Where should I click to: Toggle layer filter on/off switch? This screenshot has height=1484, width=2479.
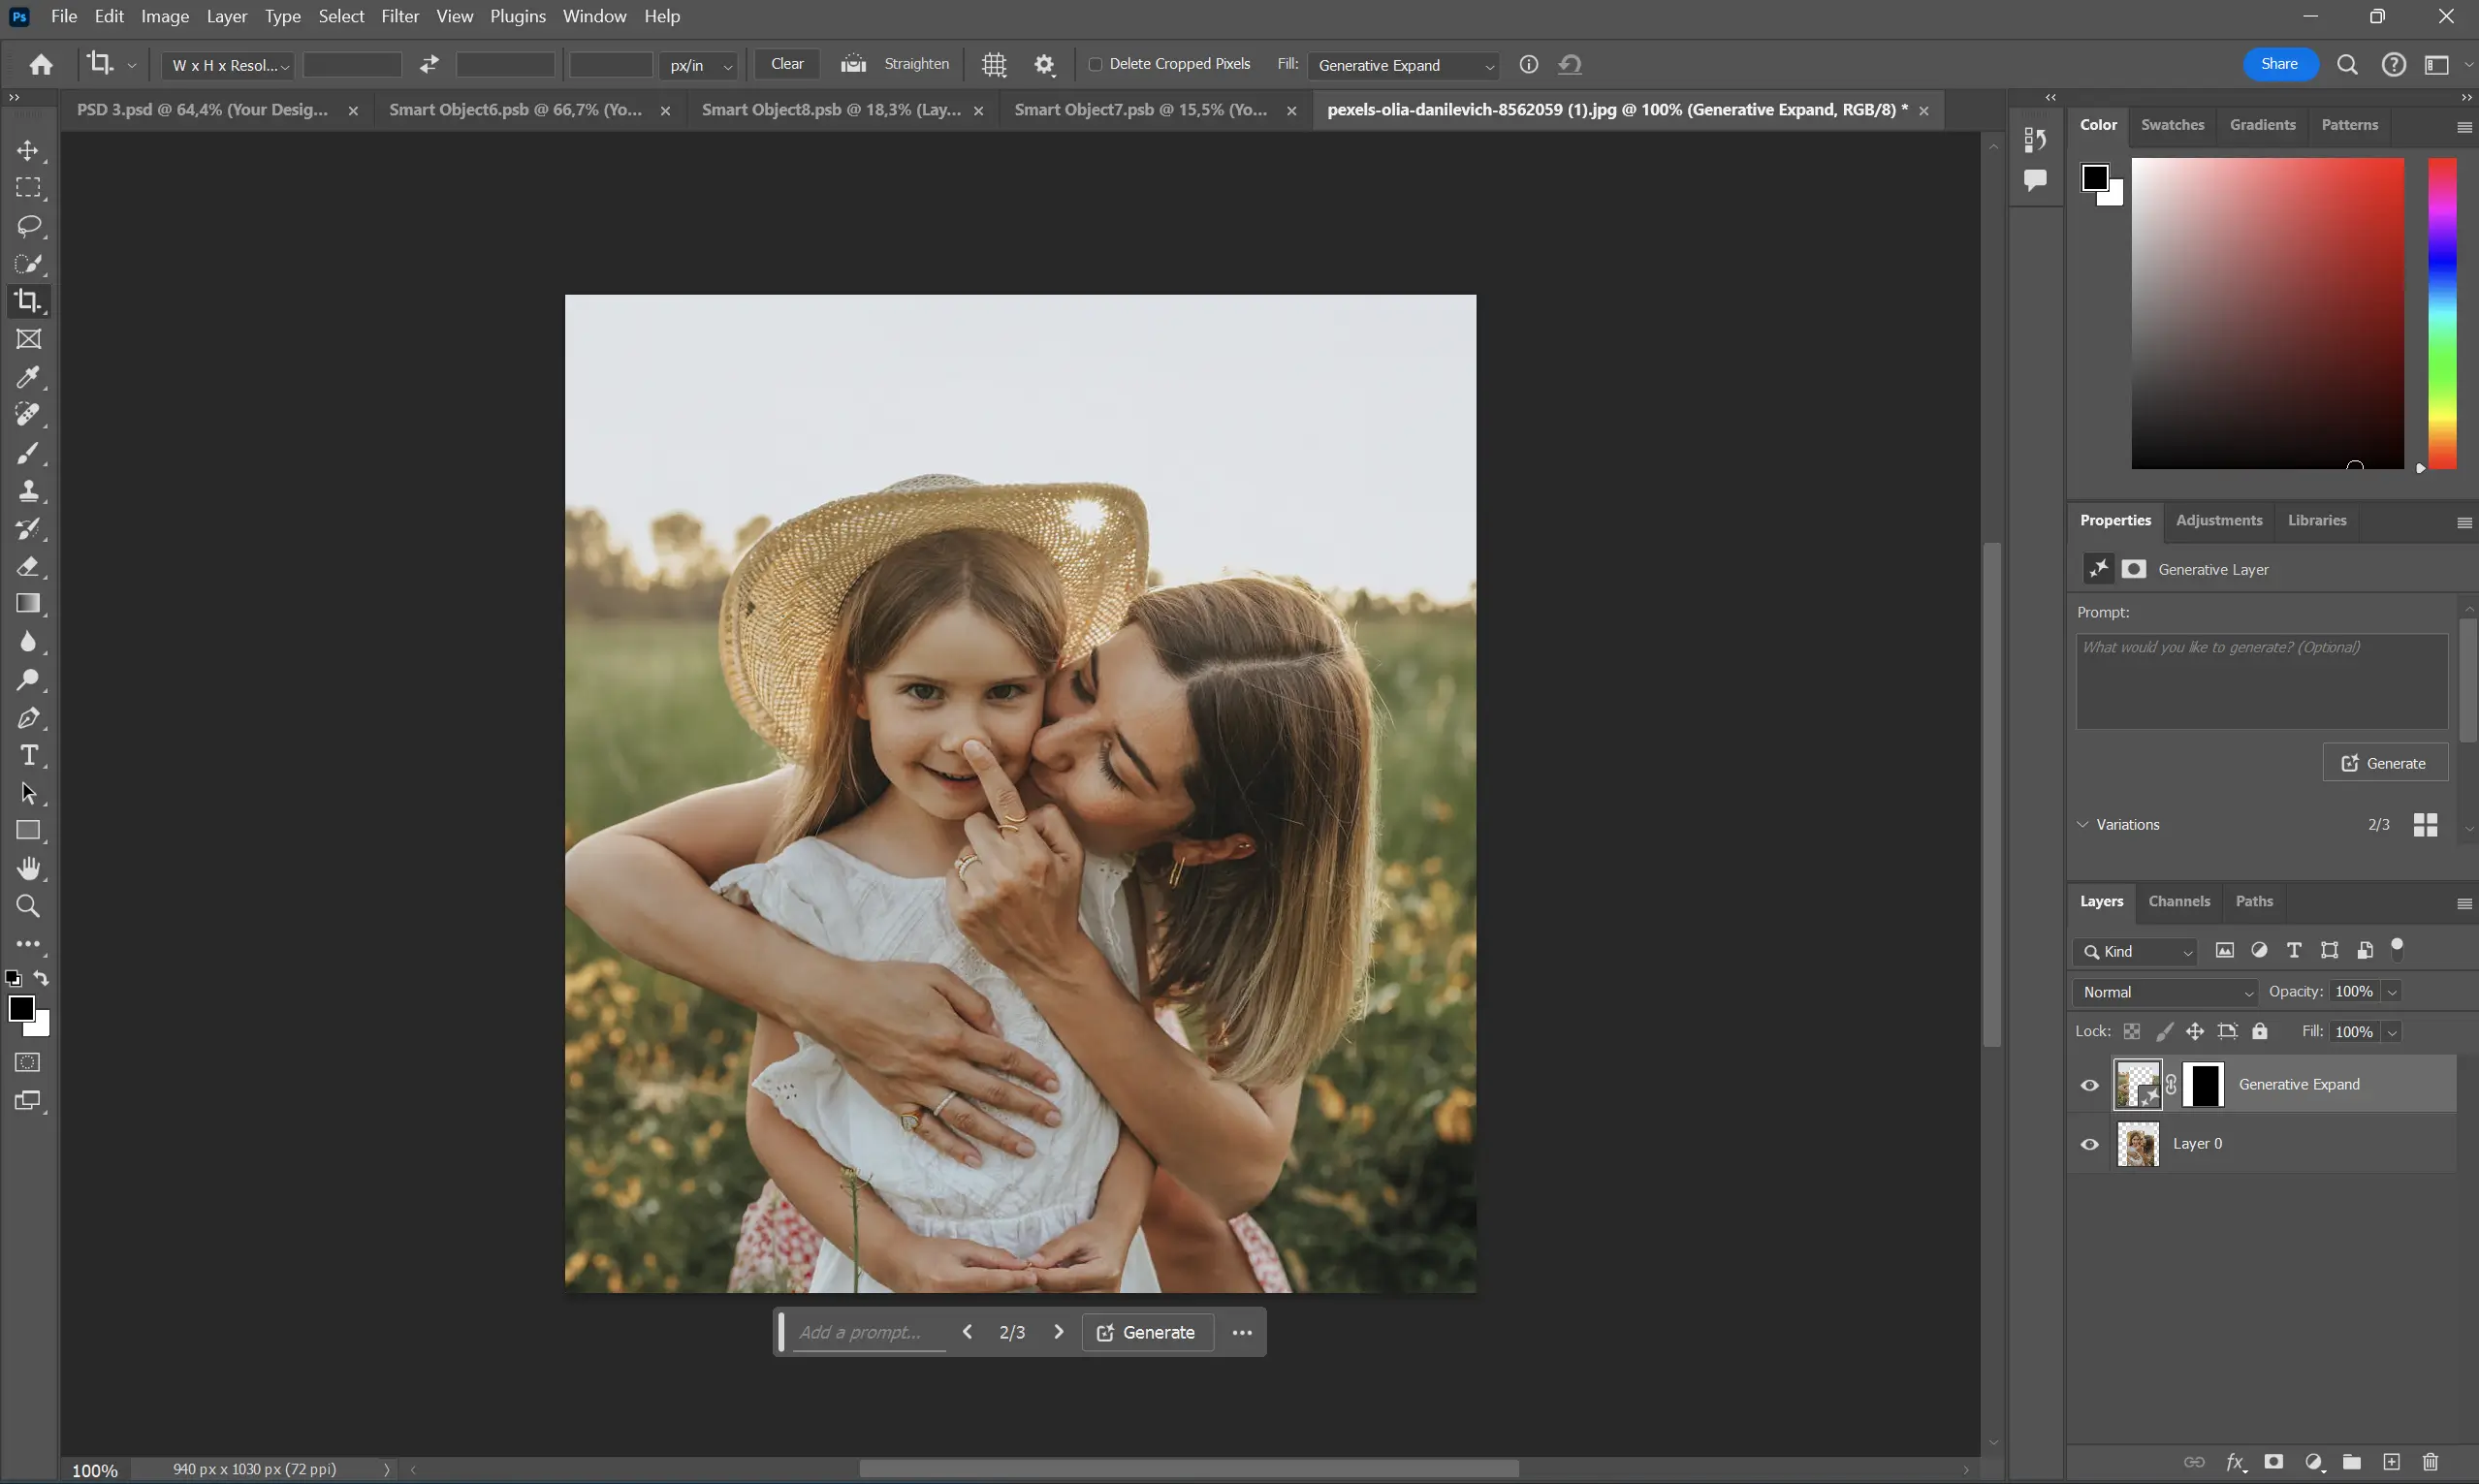click(2397, 949)
